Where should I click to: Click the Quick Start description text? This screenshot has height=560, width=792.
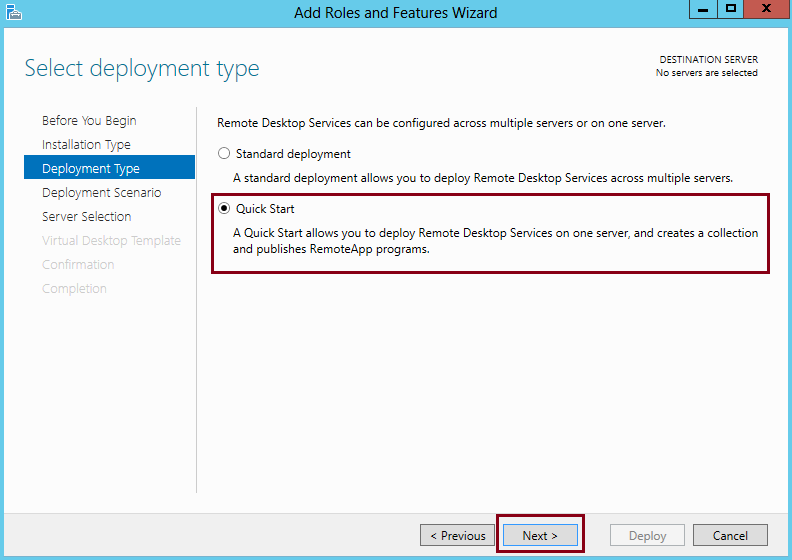click(496, 241)
